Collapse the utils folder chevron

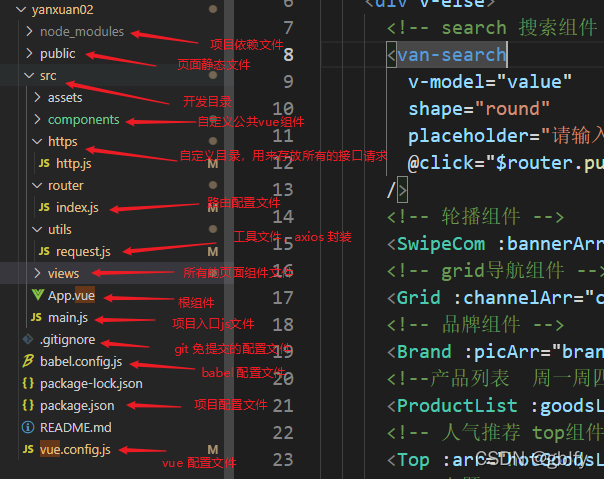[x=37, y=230]
